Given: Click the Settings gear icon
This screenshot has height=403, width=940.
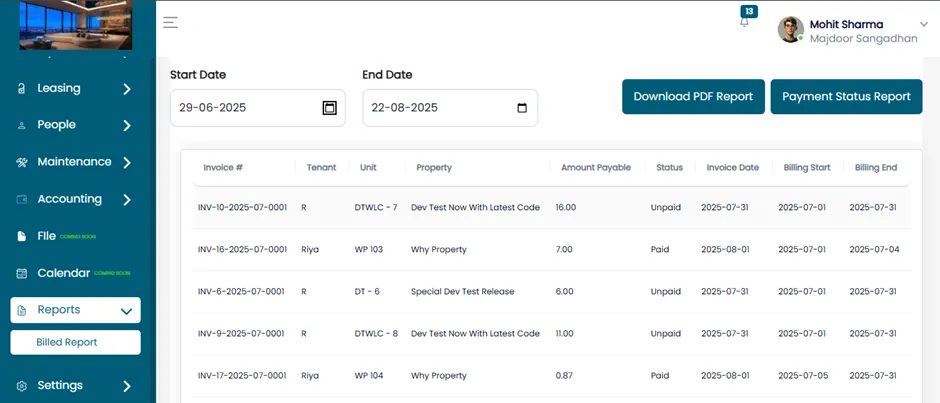Looking at the screenshot, I should (22, 386).
